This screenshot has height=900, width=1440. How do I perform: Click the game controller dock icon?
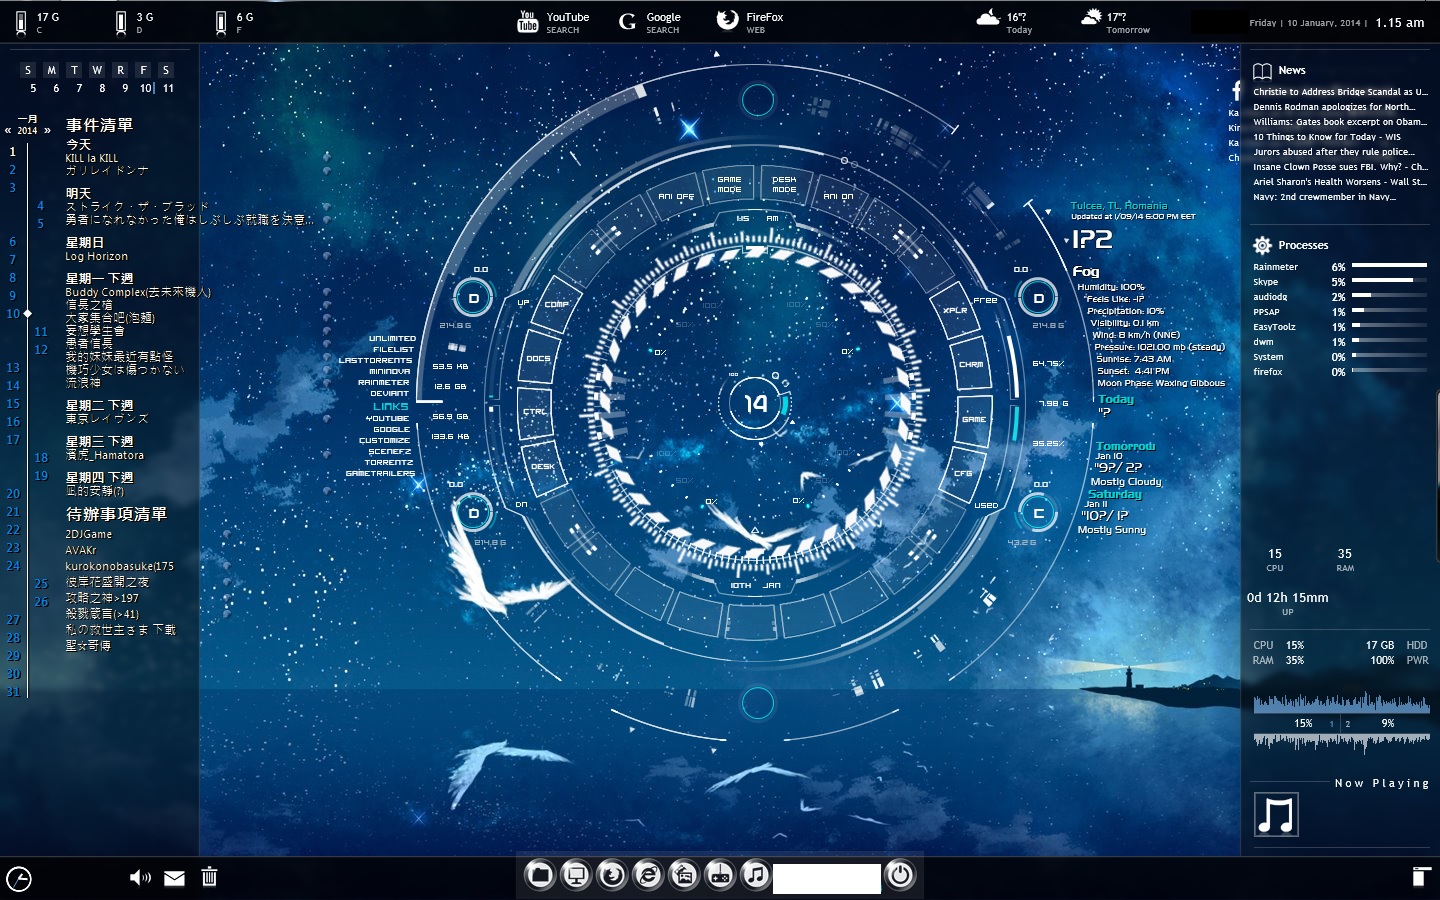720,876
